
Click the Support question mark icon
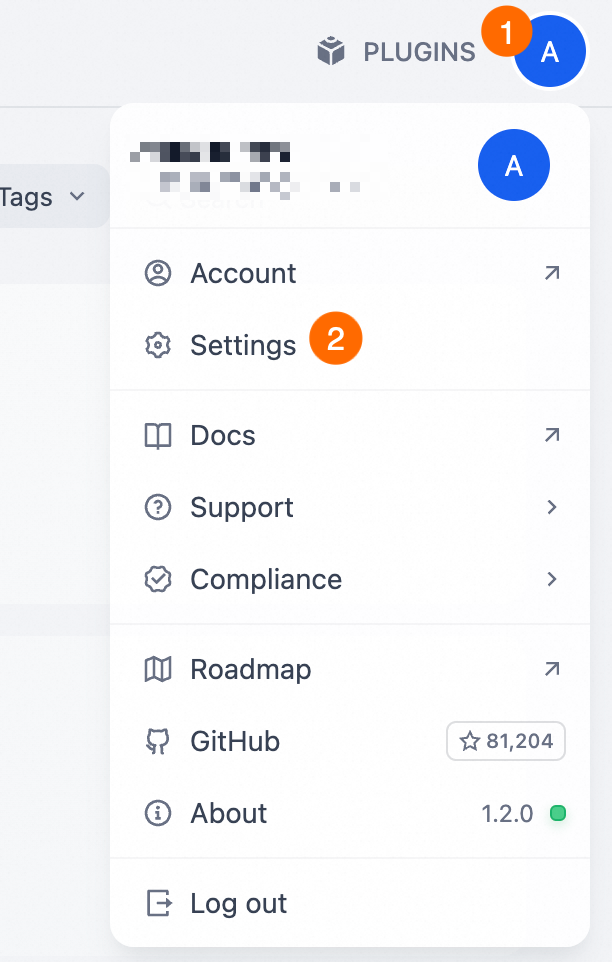(158, 507)
